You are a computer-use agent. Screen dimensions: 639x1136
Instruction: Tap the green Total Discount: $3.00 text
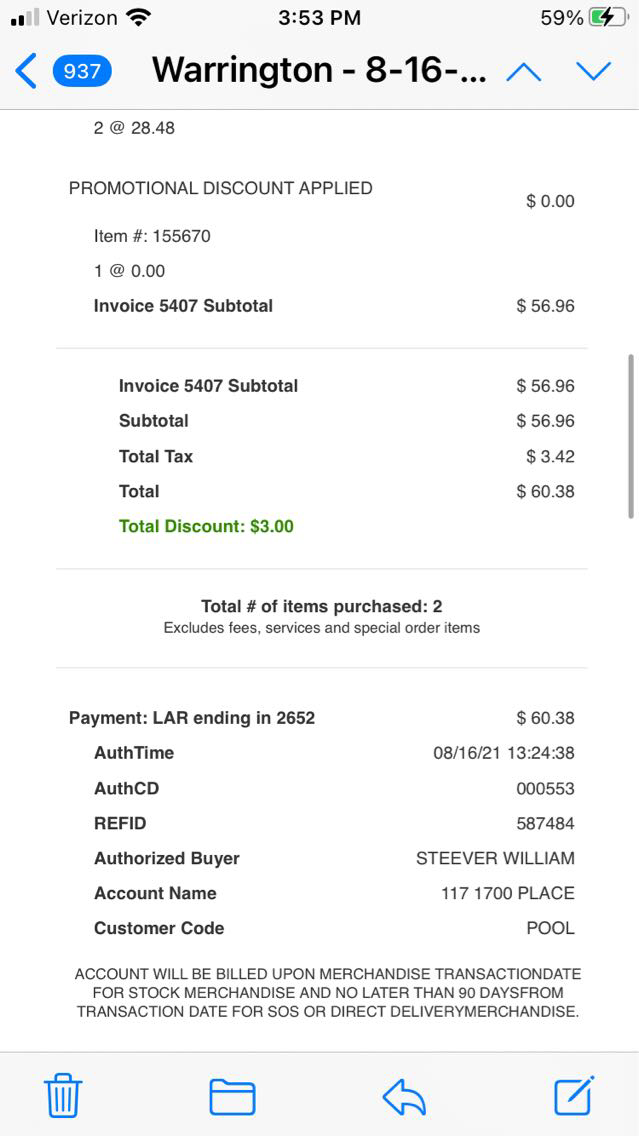point(206,526)
